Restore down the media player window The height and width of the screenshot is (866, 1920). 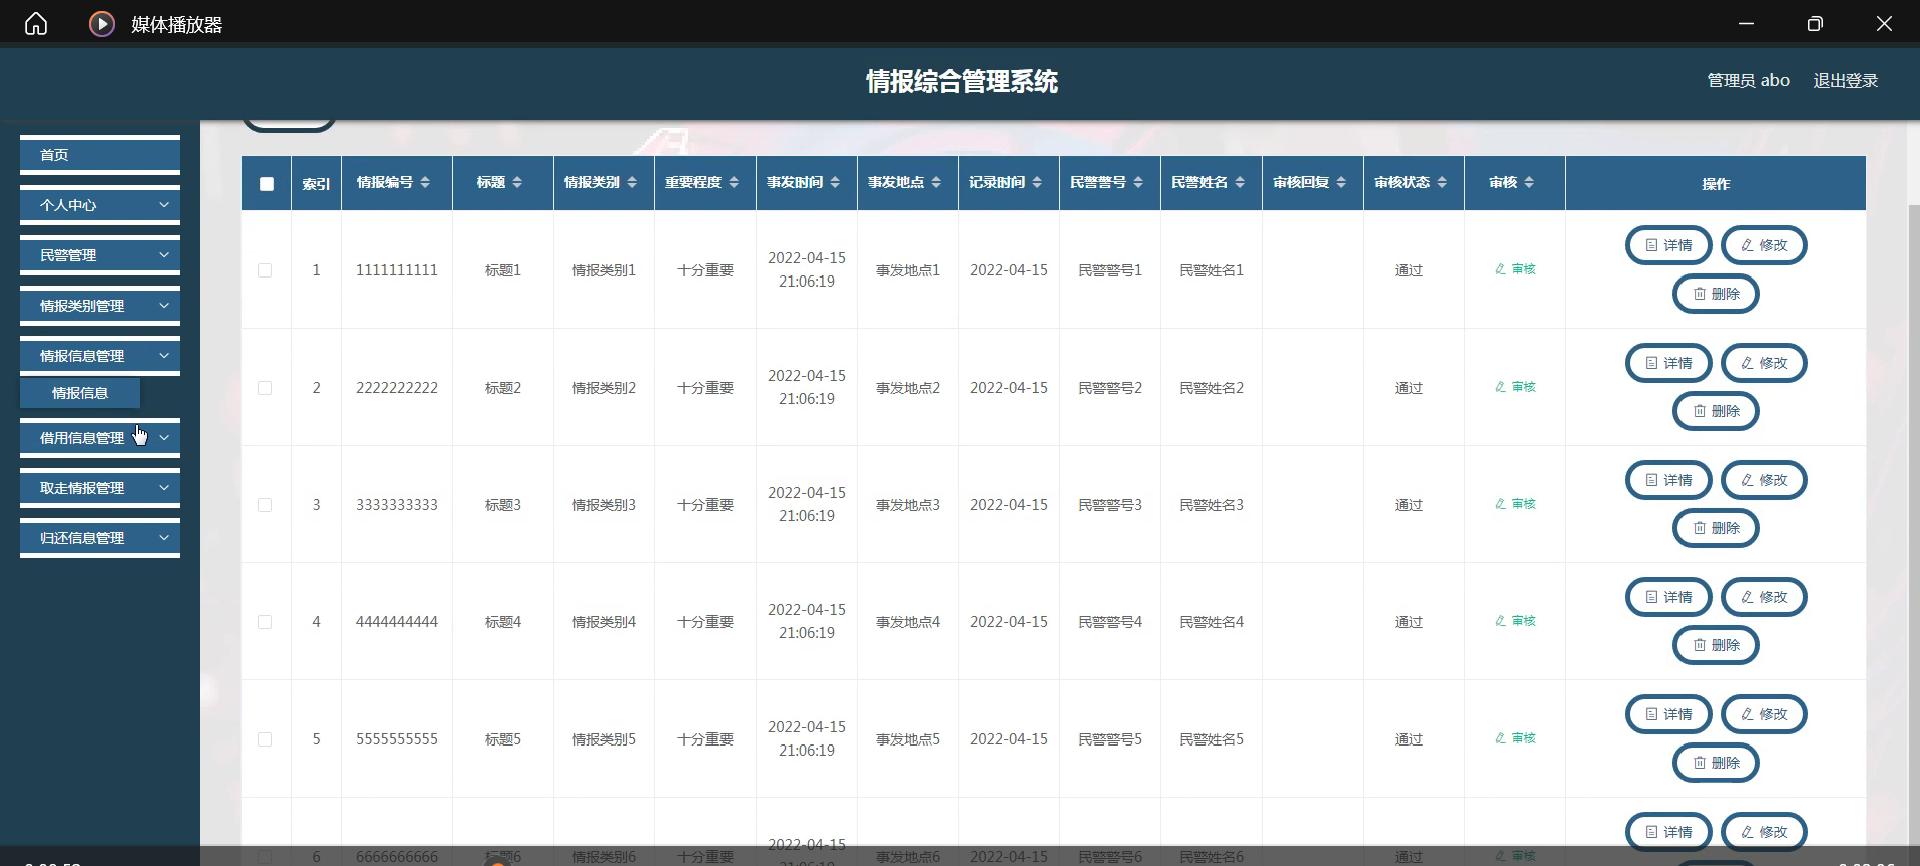click(1815, 23)
